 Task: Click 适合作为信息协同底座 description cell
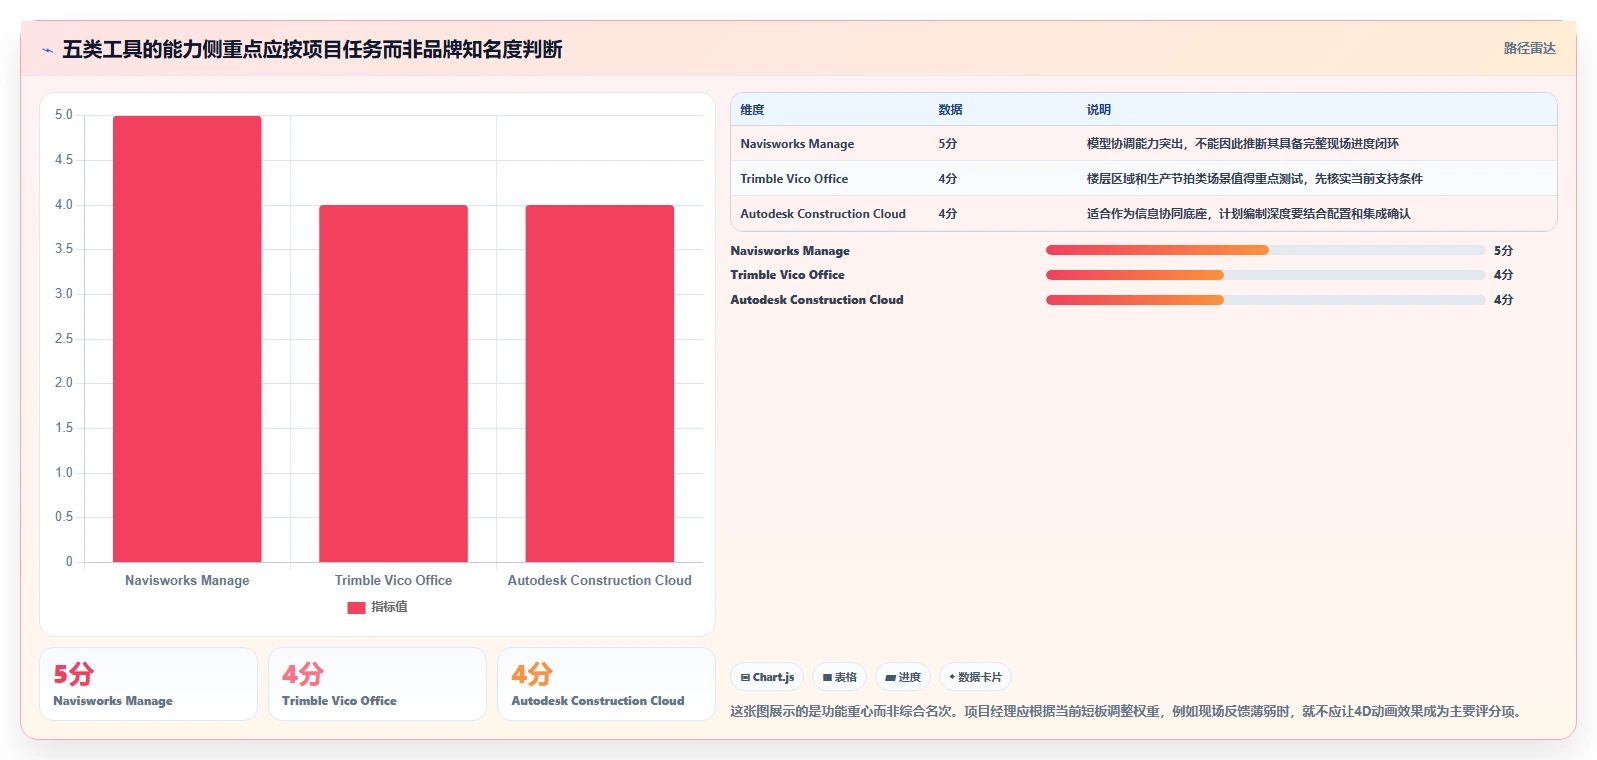point(1248,214)
